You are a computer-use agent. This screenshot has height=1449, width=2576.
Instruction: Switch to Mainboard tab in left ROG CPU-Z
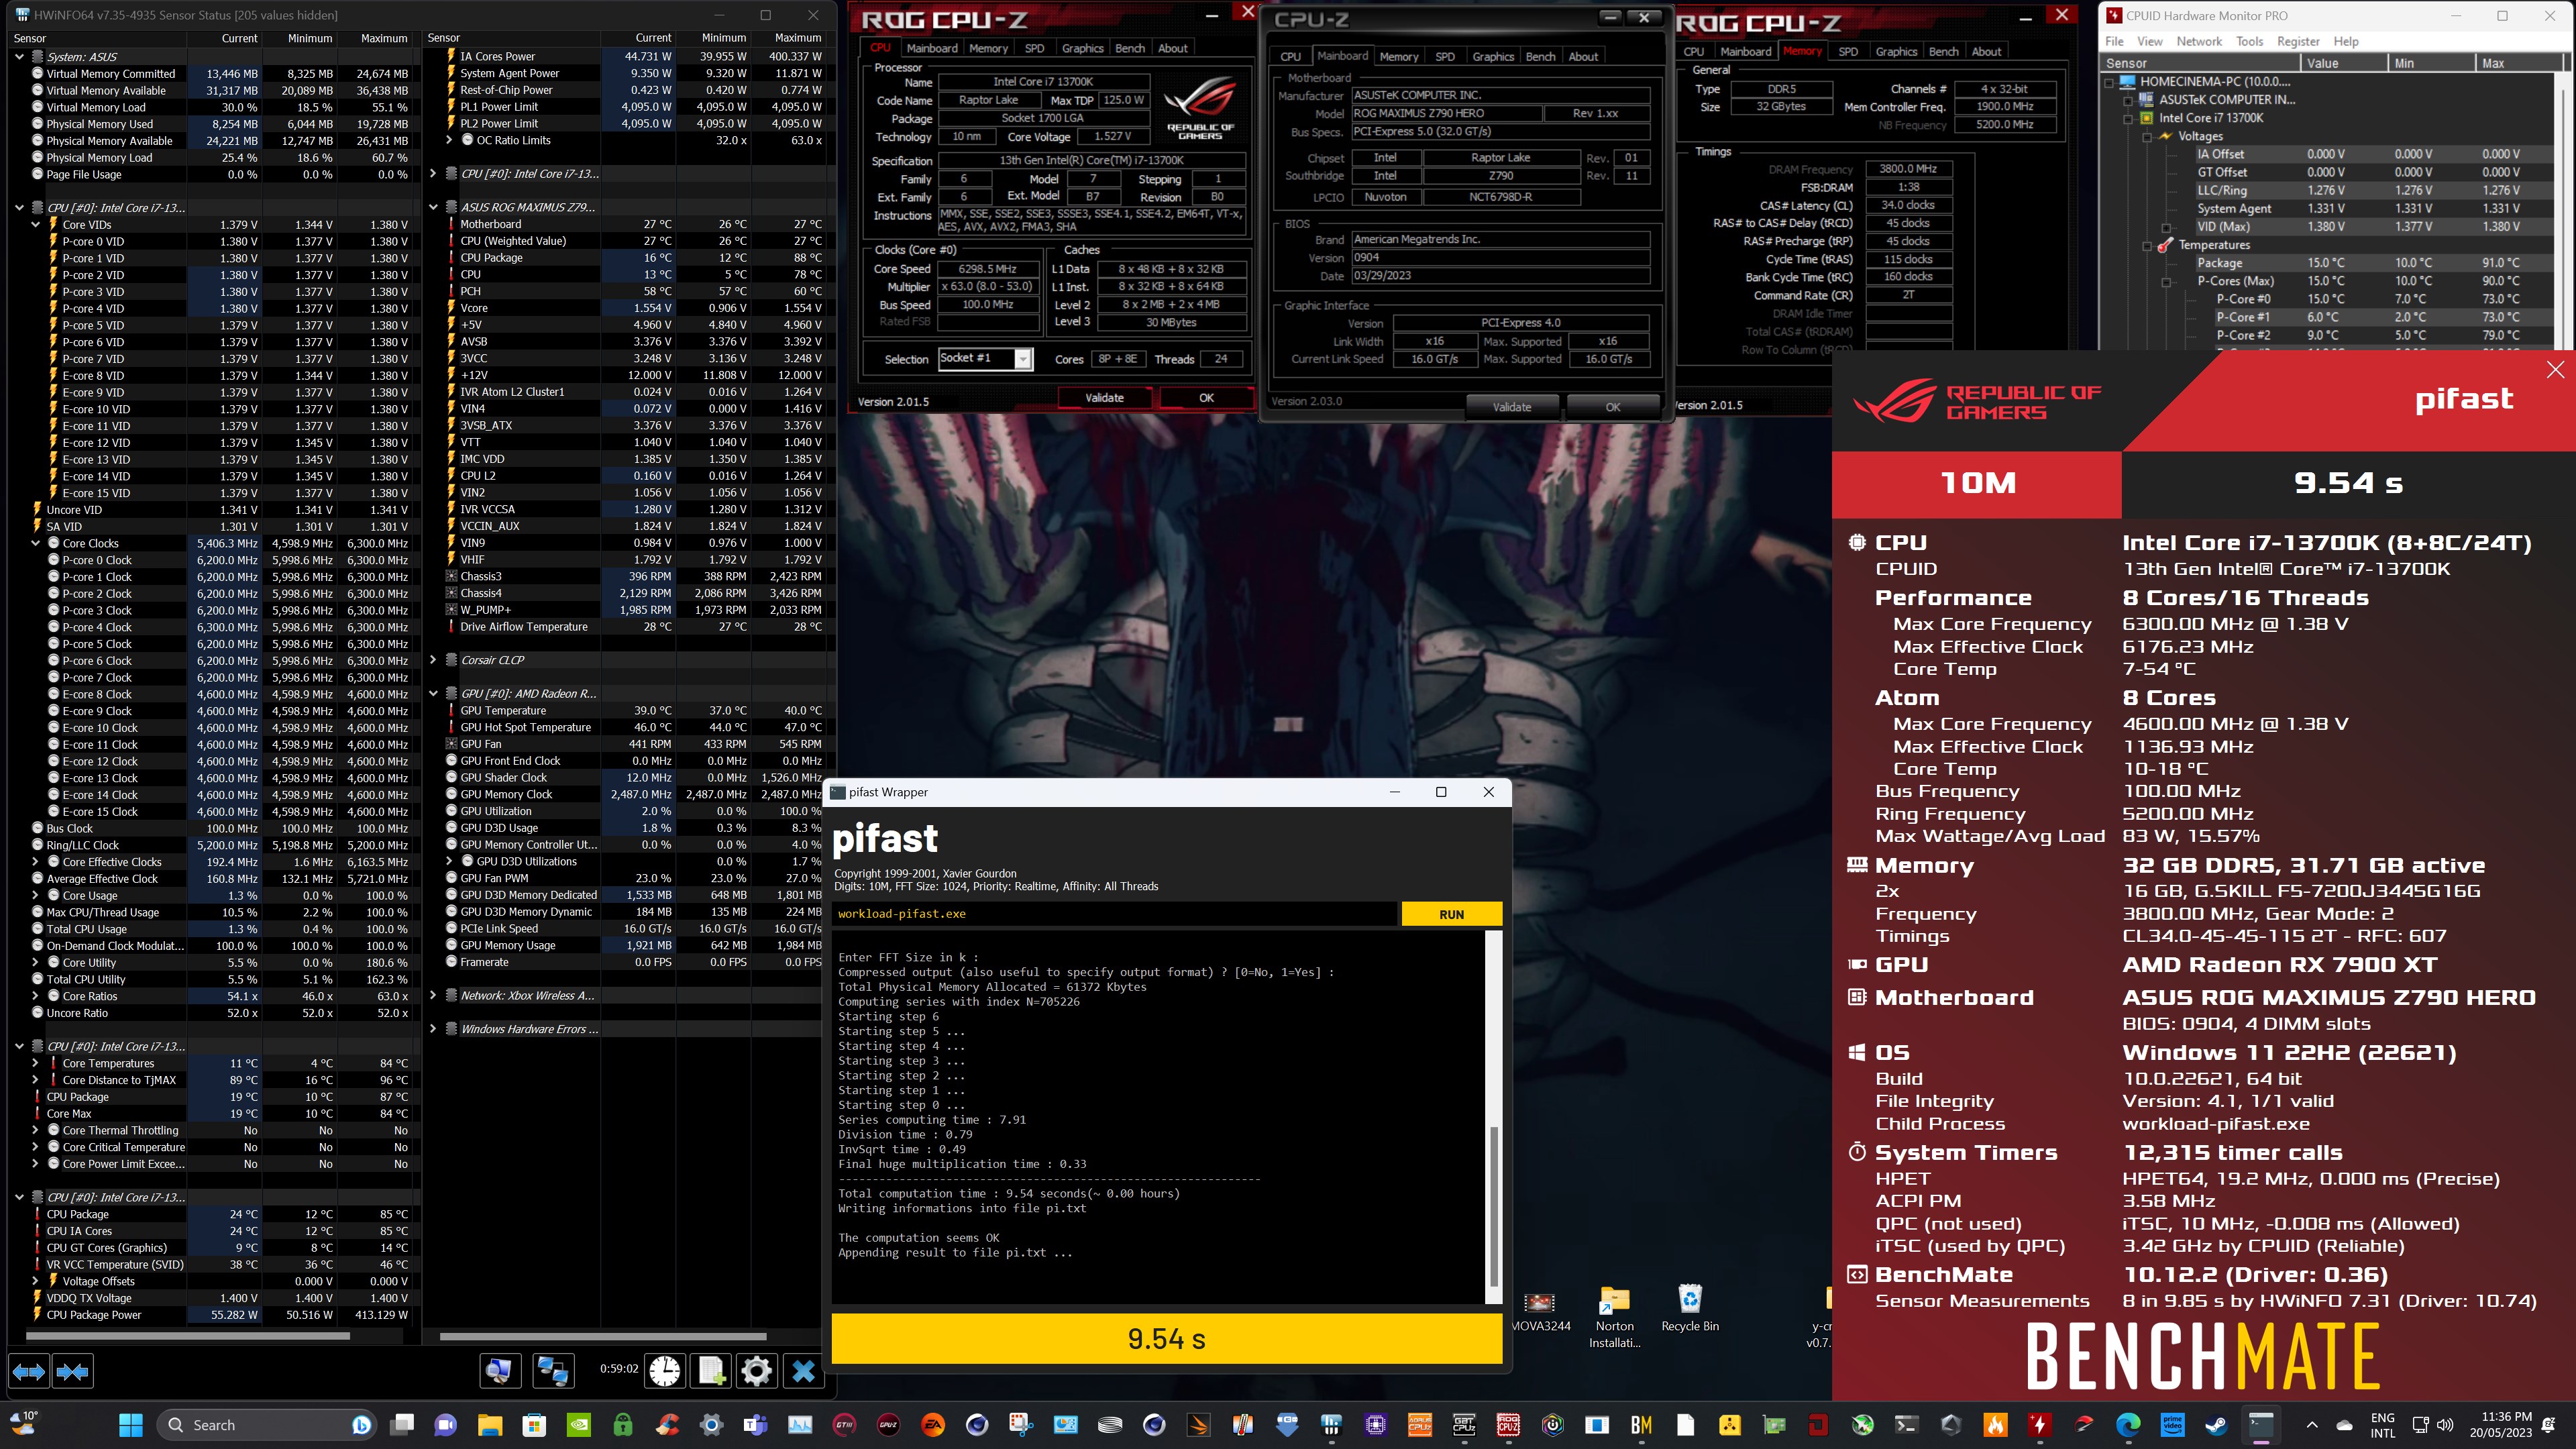931,48
